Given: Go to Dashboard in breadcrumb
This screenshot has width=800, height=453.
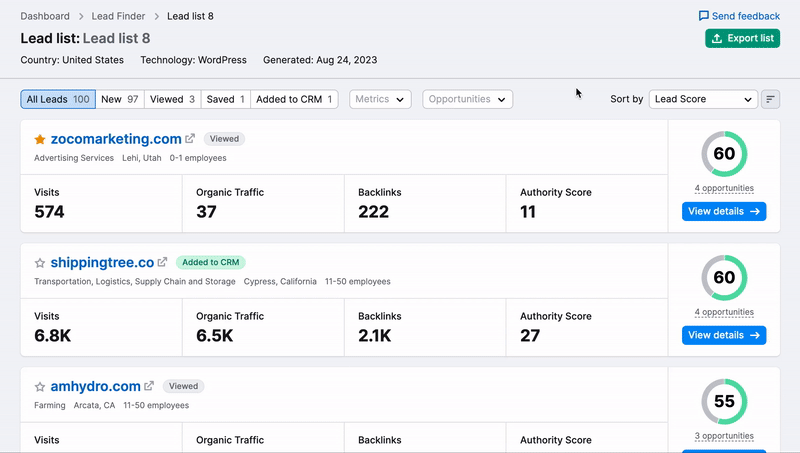Looking at the screenshot, I should [x=45, y=16].
